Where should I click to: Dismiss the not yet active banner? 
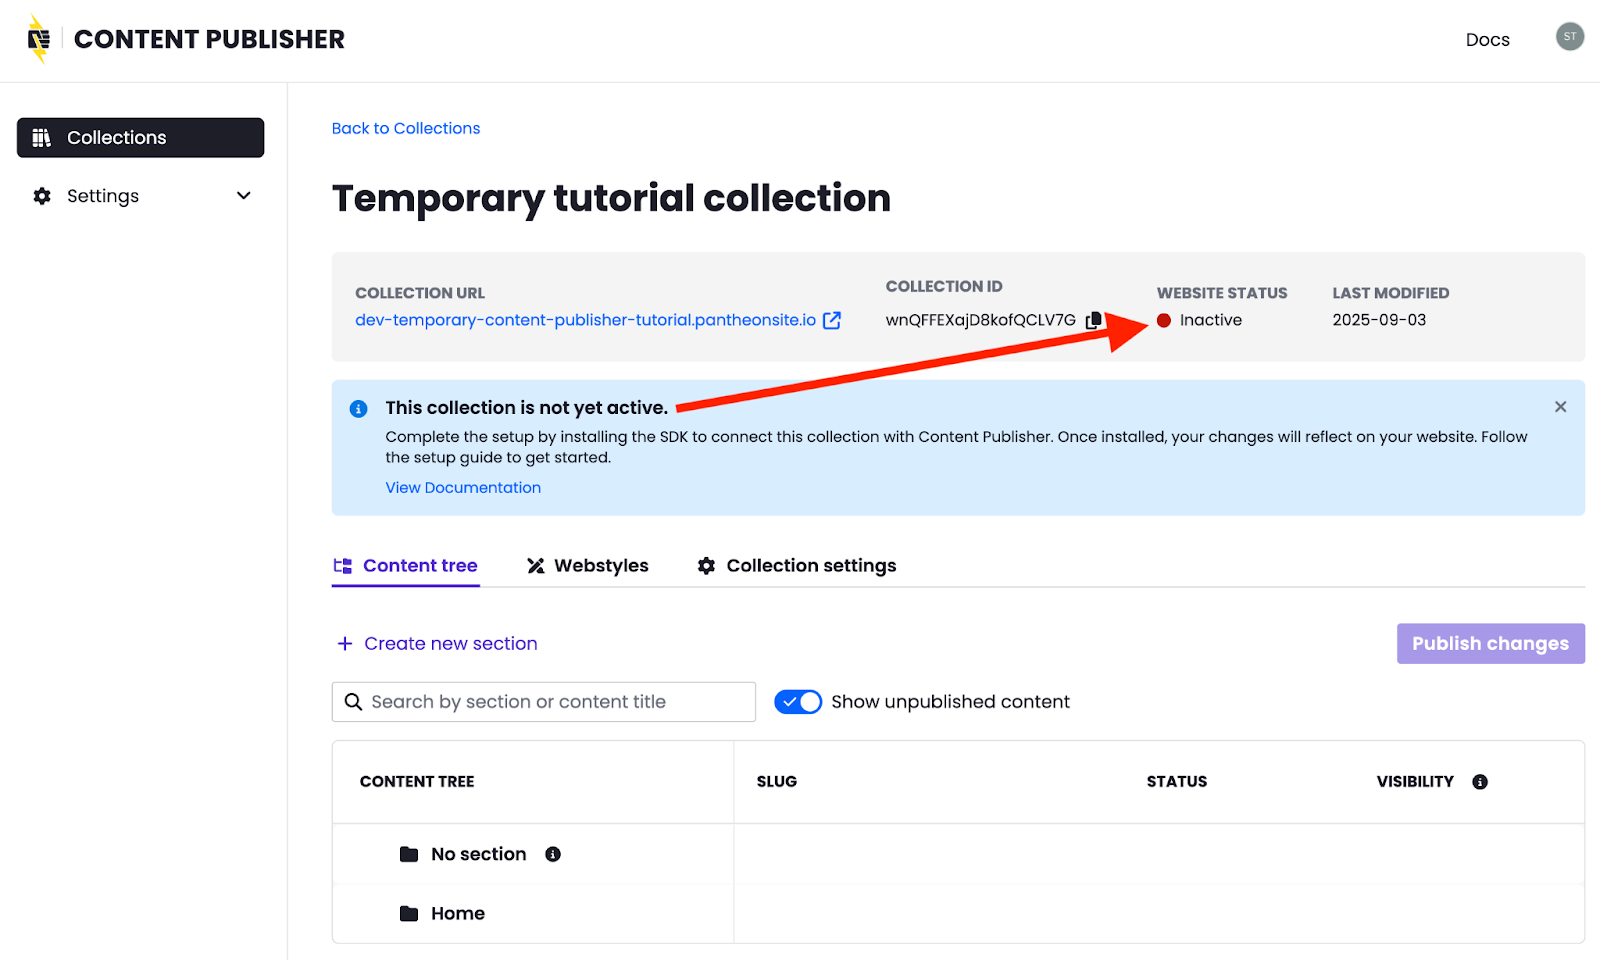pos(1561,407)
